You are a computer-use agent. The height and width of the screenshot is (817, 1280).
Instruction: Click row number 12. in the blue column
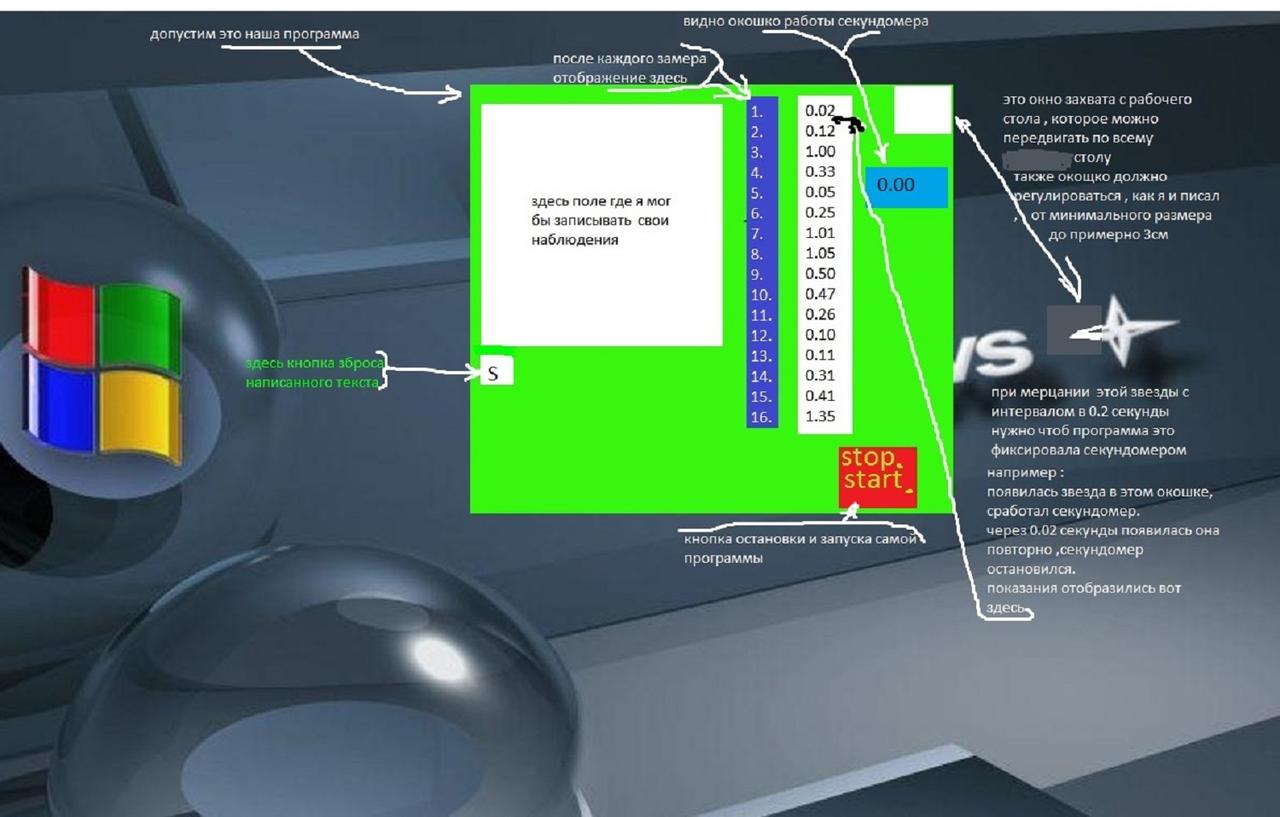[761, 336]
